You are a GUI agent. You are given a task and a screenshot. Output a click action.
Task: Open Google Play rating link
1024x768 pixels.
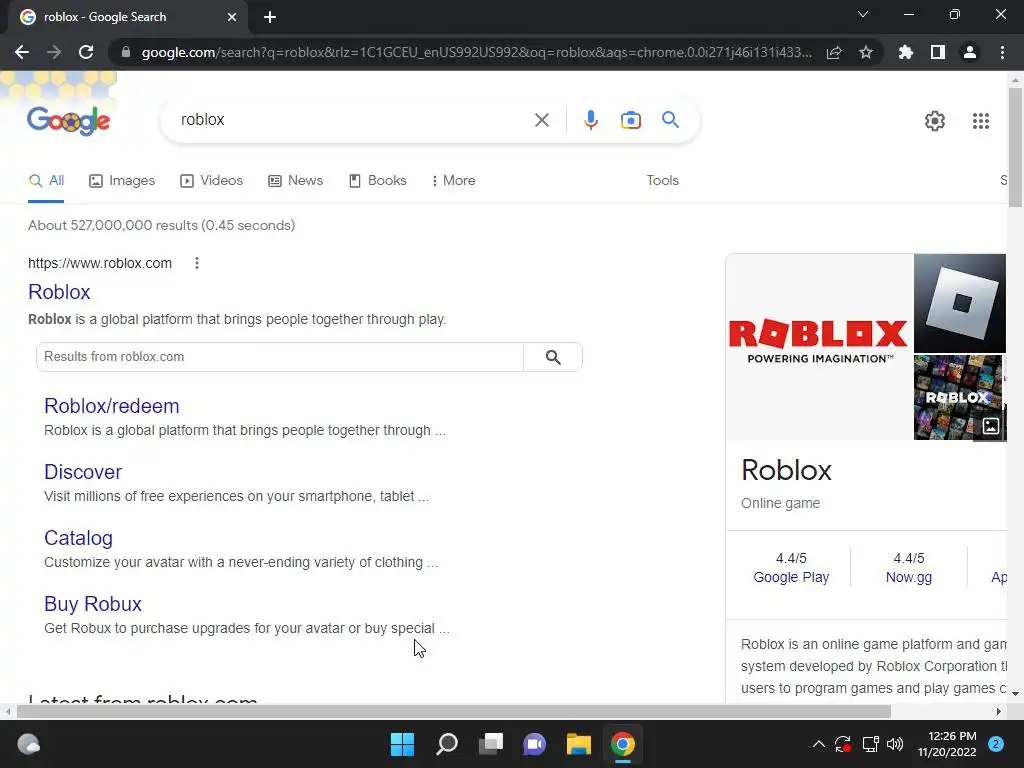[791, 577]
